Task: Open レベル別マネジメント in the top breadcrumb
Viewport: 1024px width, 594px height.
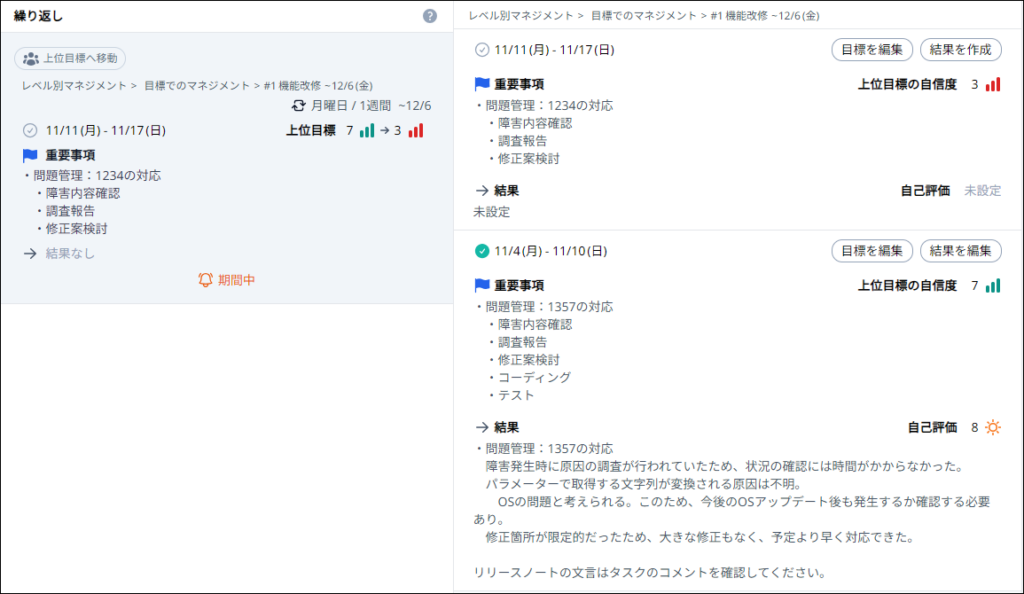Action: (521, 16)
